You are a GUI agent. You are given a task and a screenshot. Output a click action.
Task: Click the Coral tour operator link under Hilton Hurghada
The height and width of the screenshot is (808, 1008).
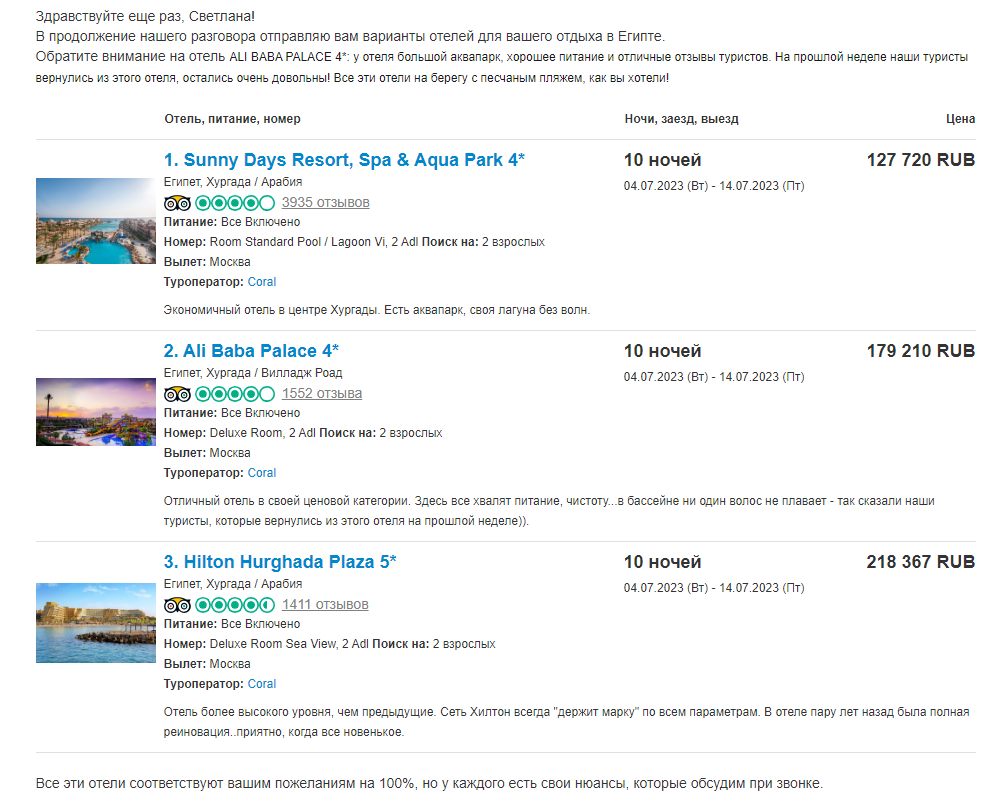(x=262, y=683)
